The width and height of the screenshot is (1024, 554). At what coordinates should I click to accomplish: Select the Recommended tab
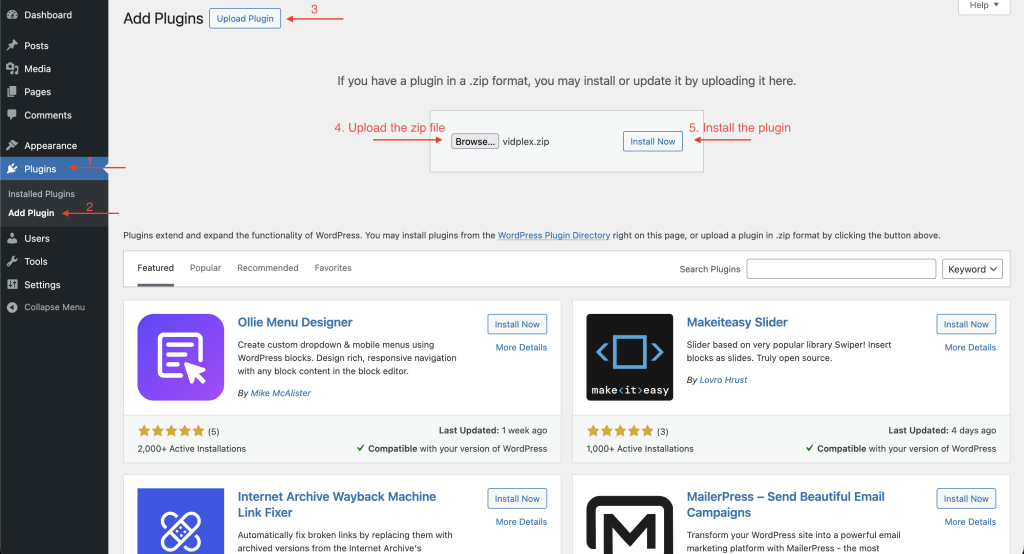[x=267, y=268]
